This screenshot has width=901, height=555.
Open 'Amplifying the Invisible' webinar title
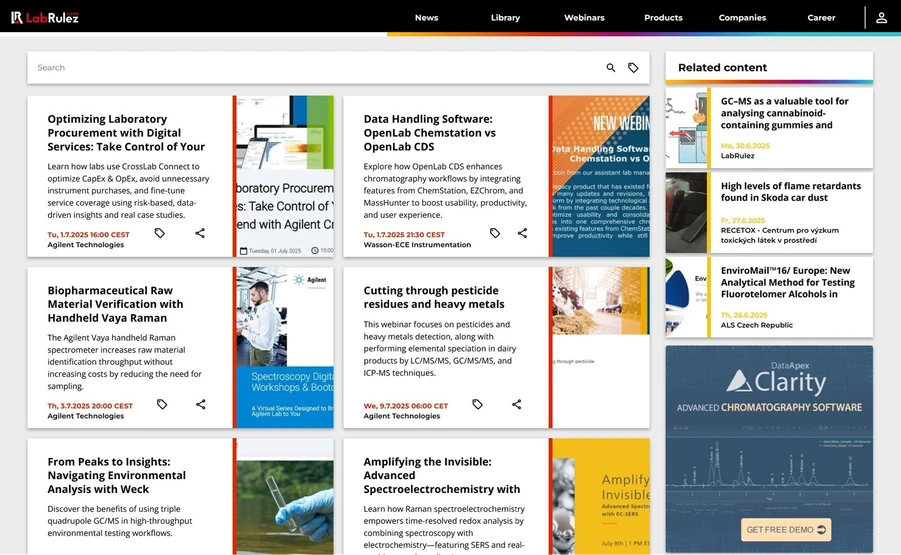(441, 475)
